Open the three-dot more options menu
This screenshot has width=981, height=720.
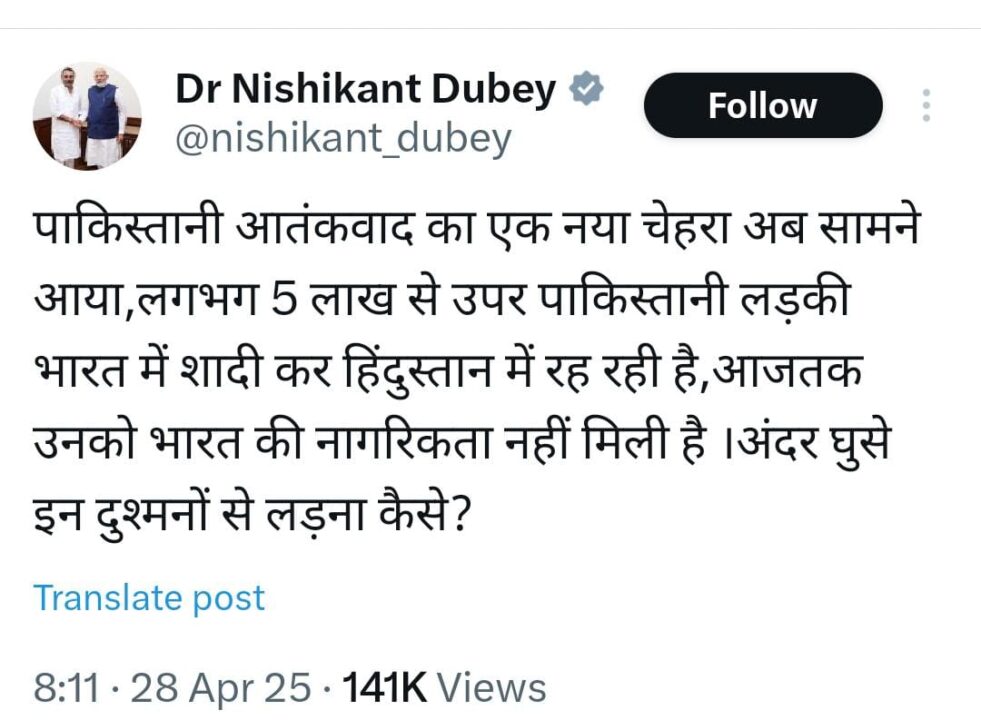927,105
